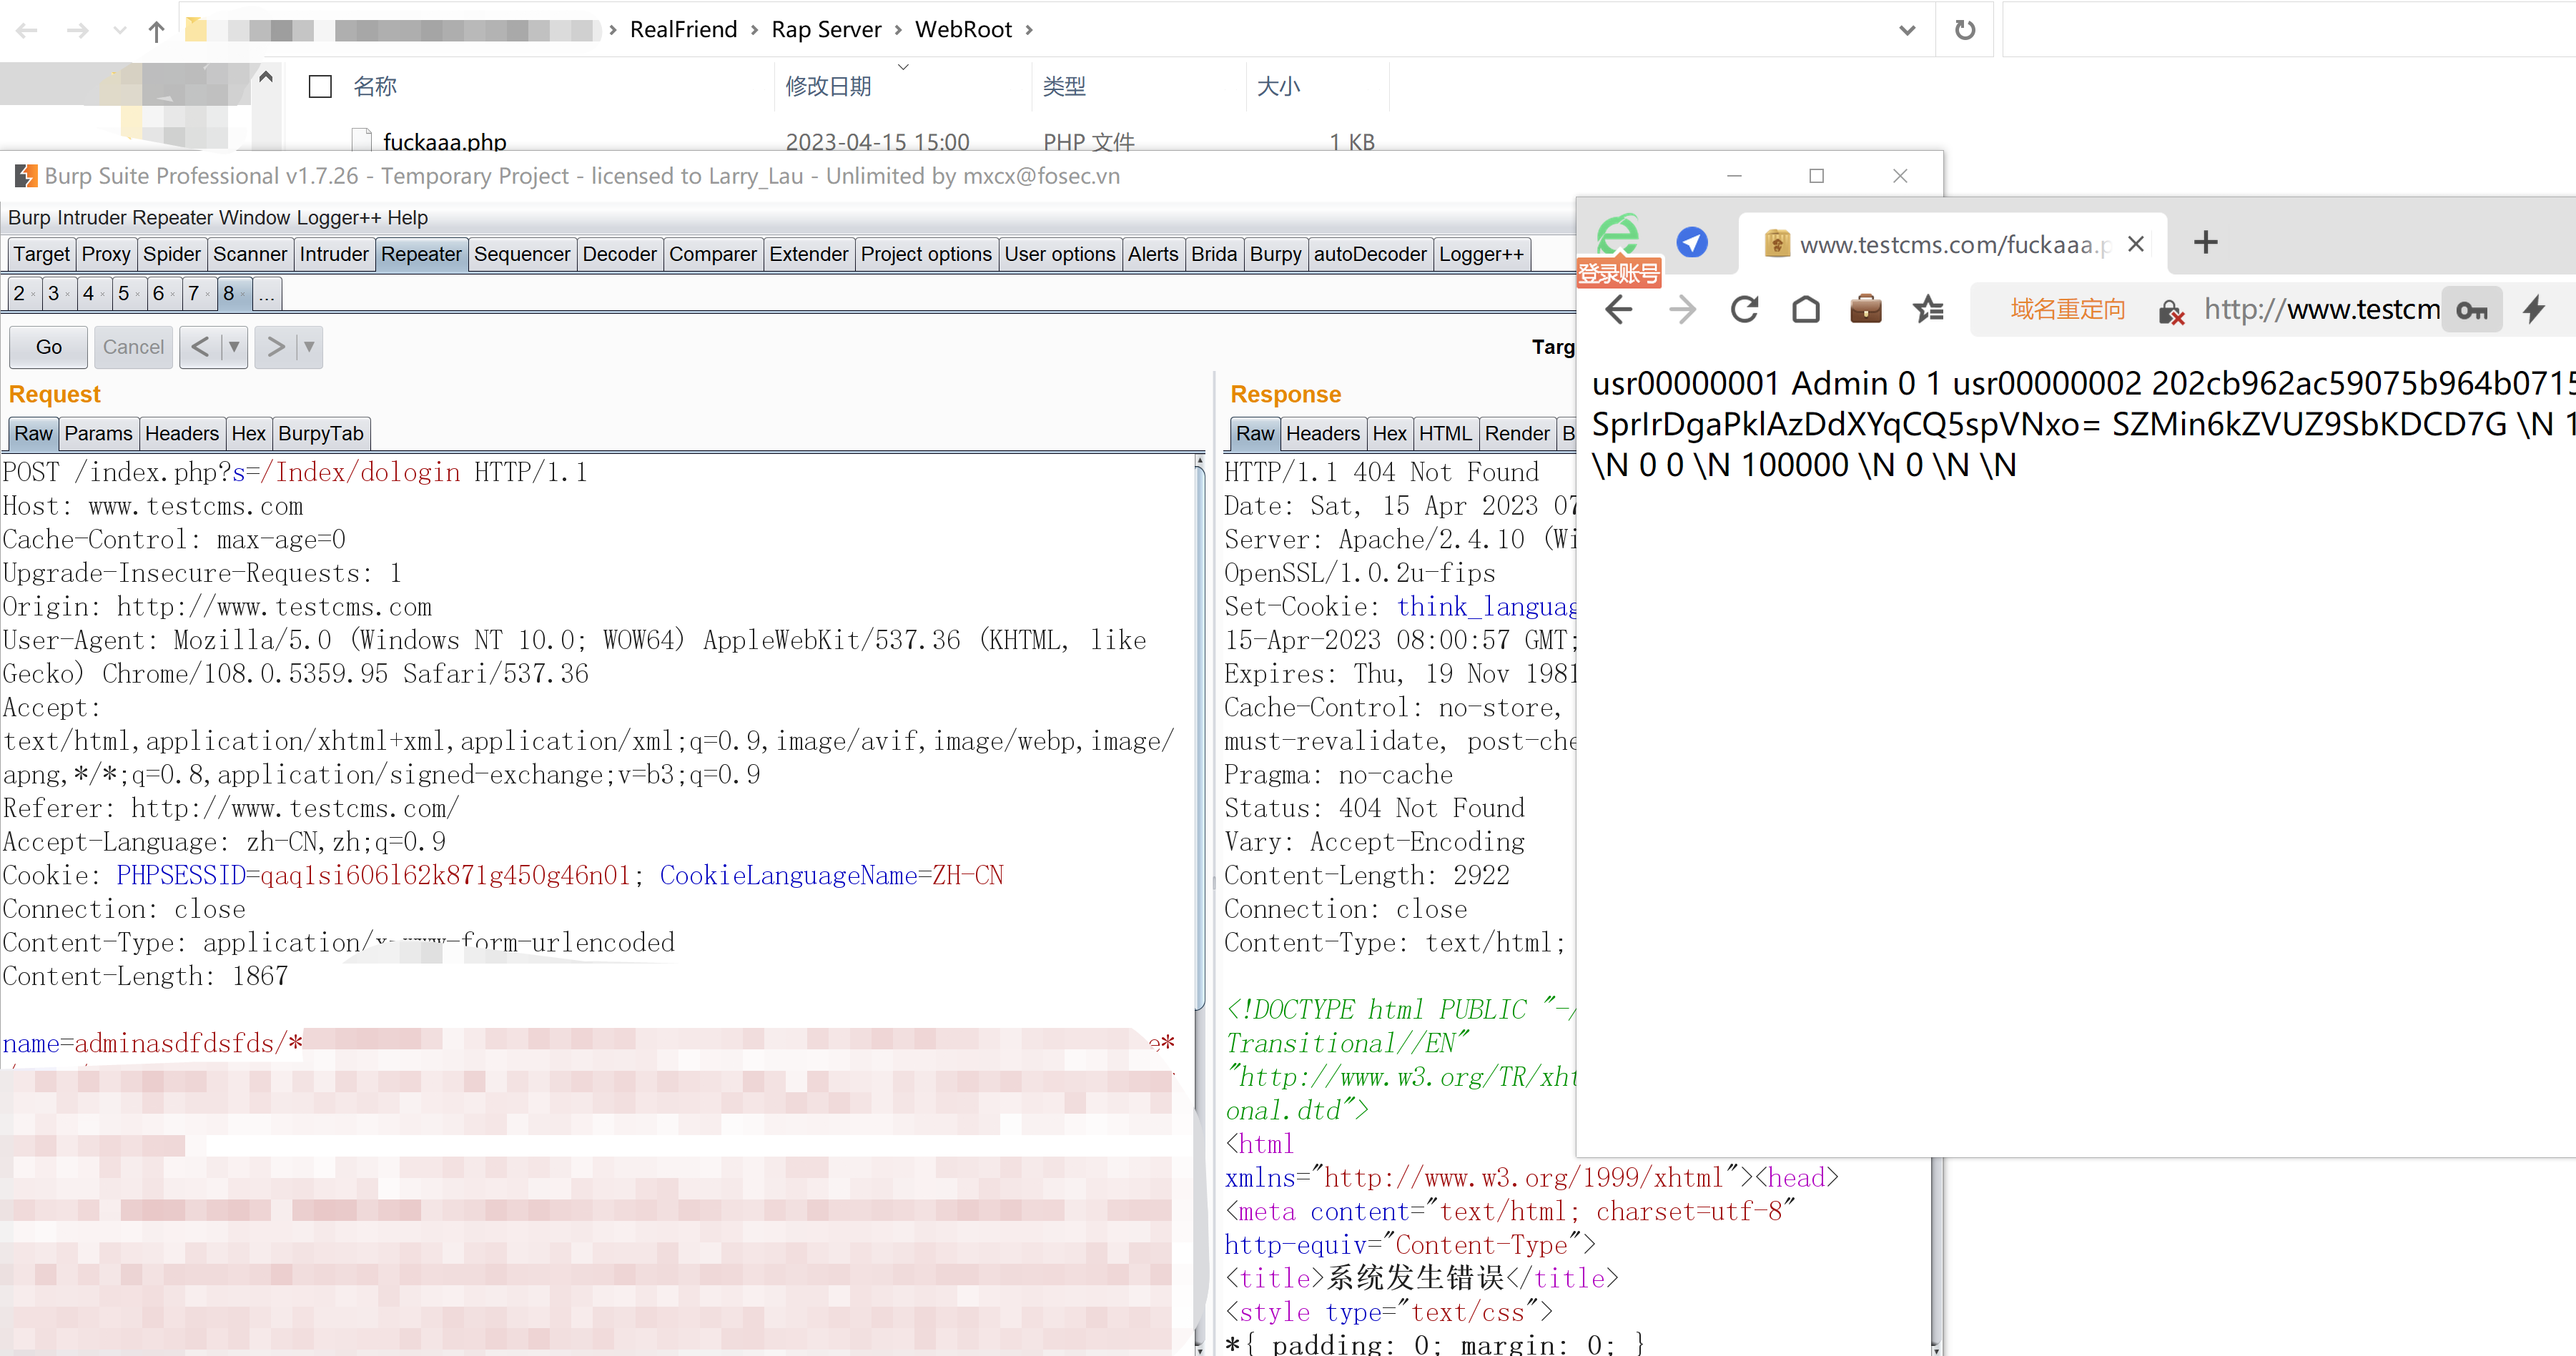Screen dimensions: 2576x1356
Task: Switch to the Proxy tab
Action: 106,254
